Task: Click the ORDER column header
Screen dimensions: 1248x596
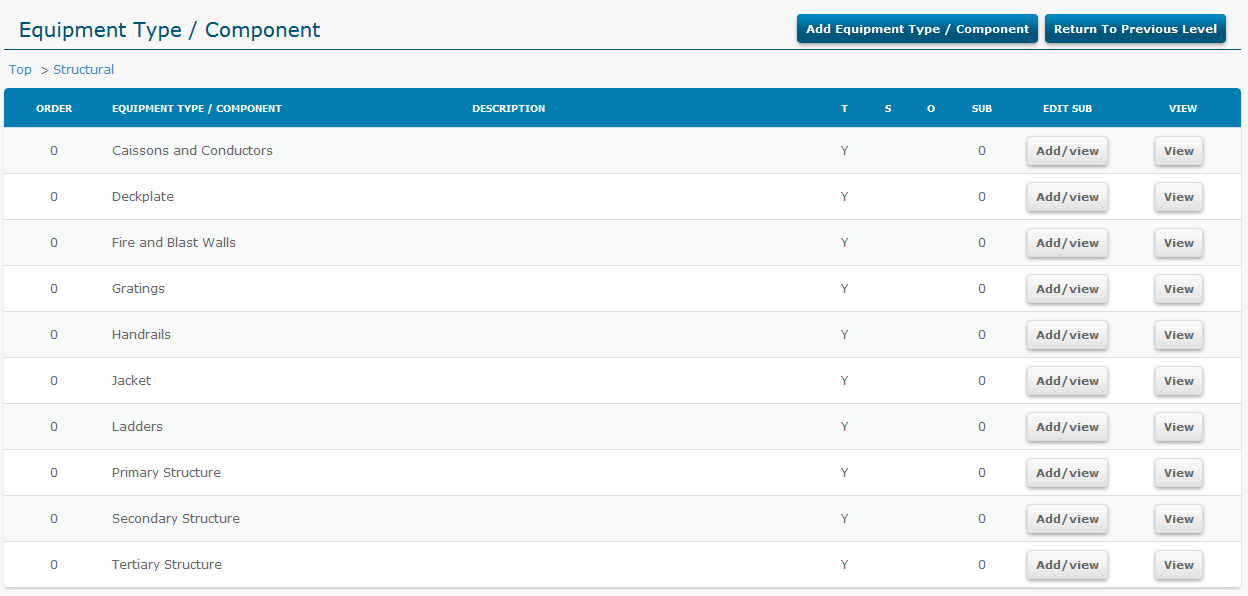Action: 54,108
